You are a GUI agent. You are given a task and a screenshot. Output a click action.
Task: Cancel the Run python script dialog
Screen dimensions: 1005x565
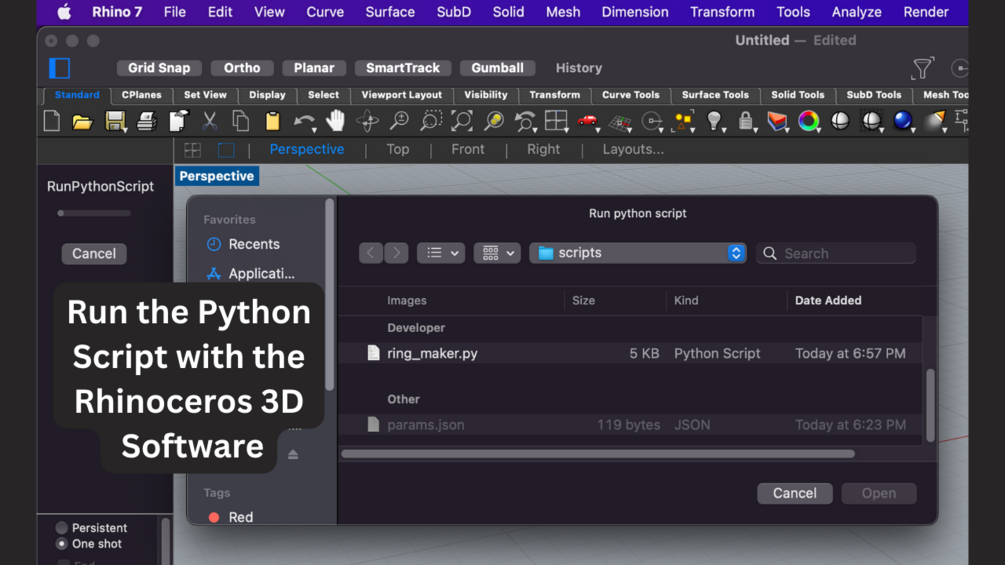(x=795, y=493)
